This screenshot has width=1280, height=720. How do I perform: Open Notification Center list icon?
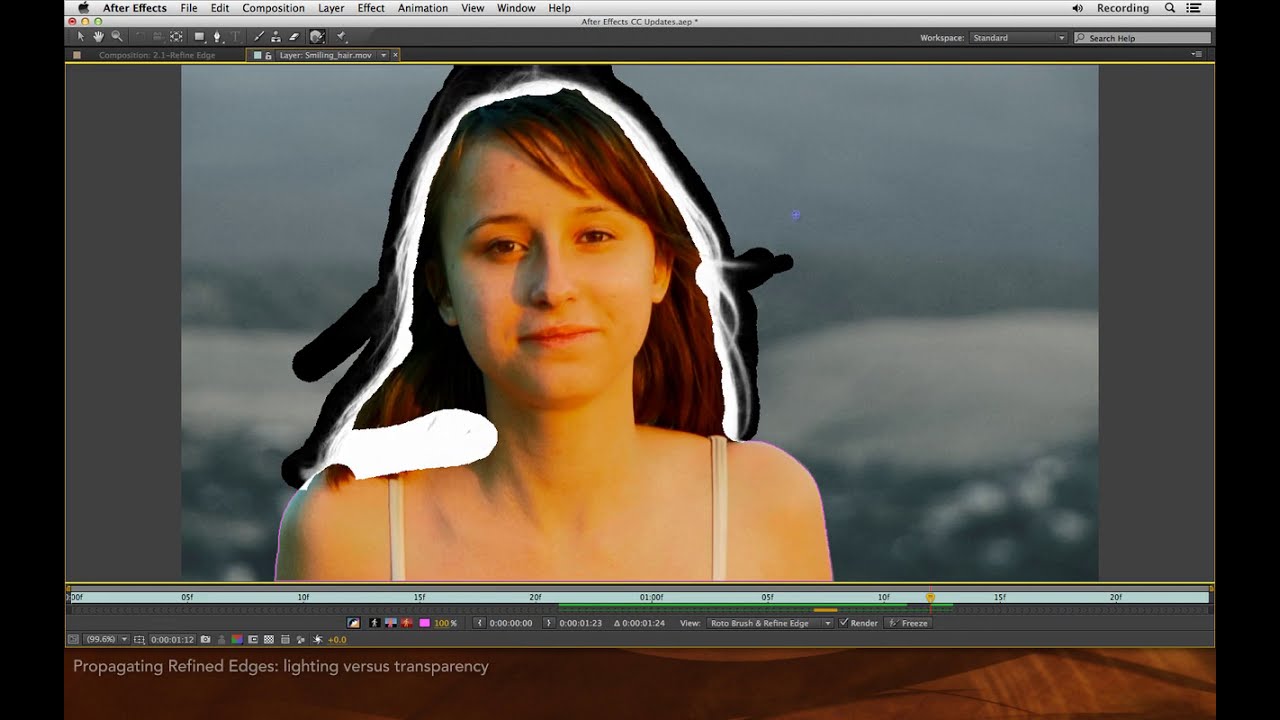(x=1193, y=8)
